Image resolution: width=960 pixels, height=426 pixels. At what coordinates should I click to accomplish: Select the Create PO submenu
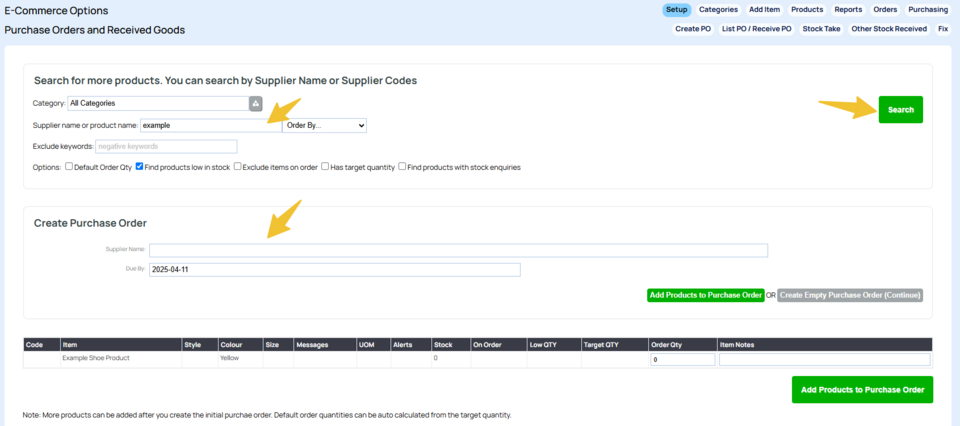693,29
